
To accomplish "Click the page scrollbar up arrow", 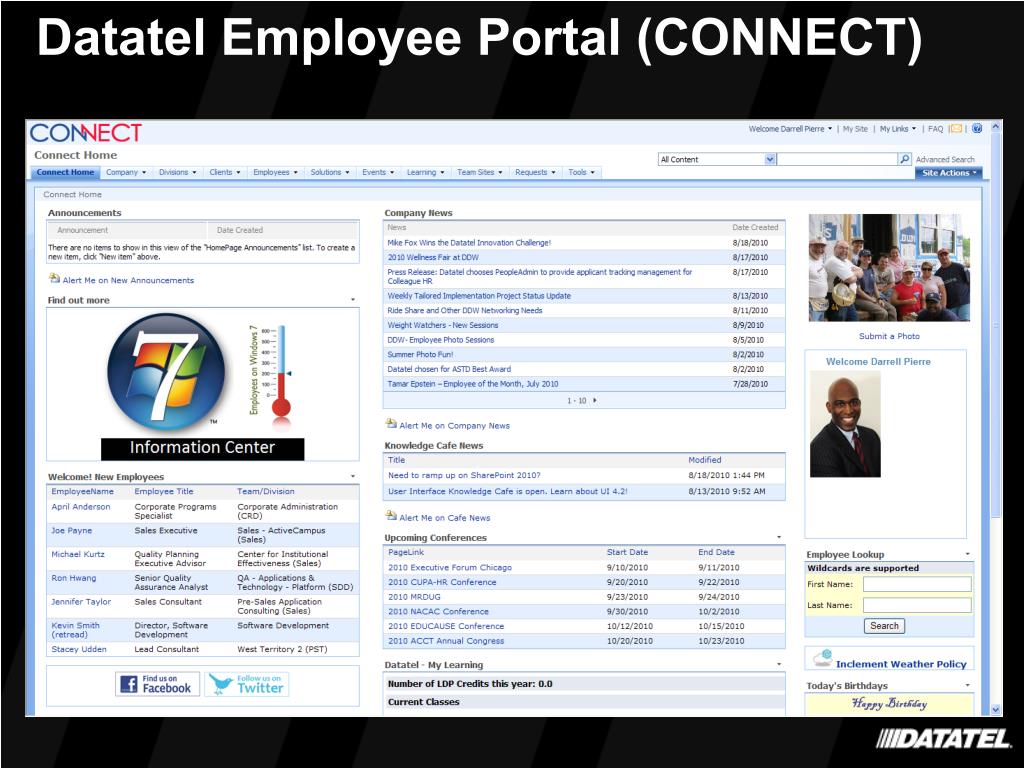I will [x=995, y=127].
